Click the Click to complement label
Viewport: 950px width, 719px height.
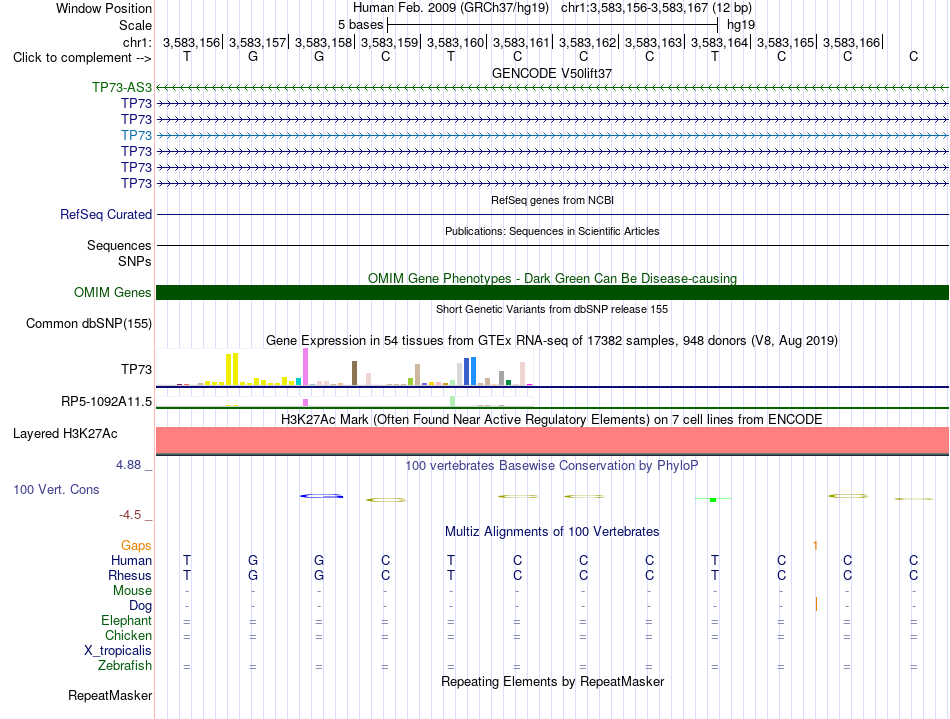point(82,58)
